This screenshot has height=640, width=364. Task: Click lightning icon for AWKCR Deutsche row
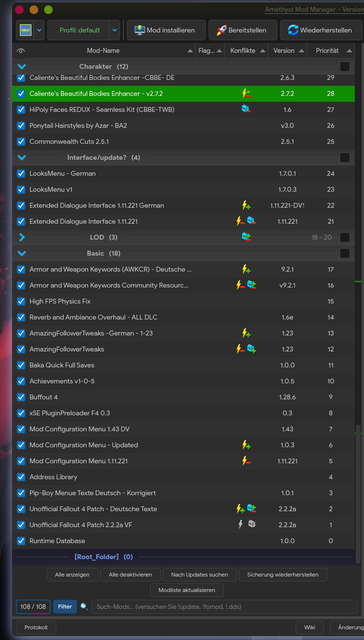(x=246, y=269)
